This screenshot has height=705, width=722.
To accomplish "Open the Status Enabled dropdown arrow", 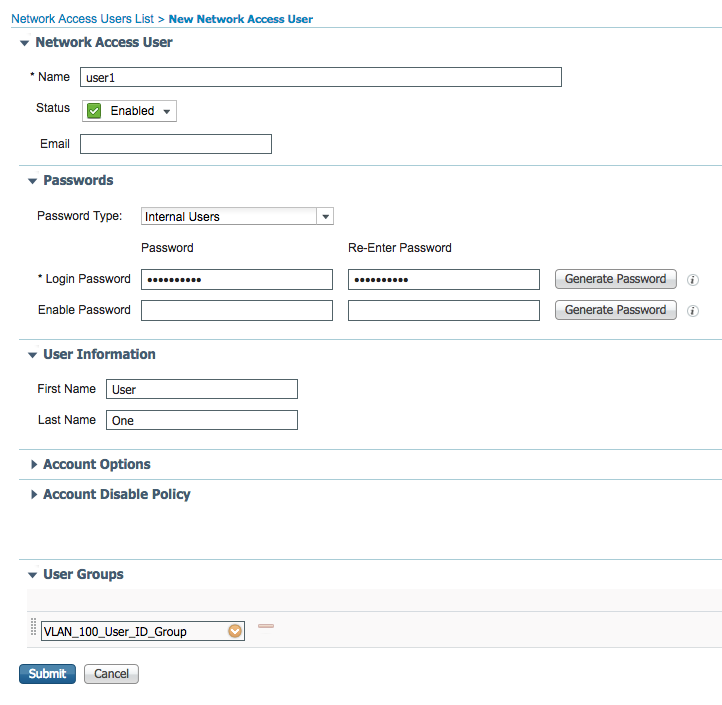I will click(x=166, y=111).
